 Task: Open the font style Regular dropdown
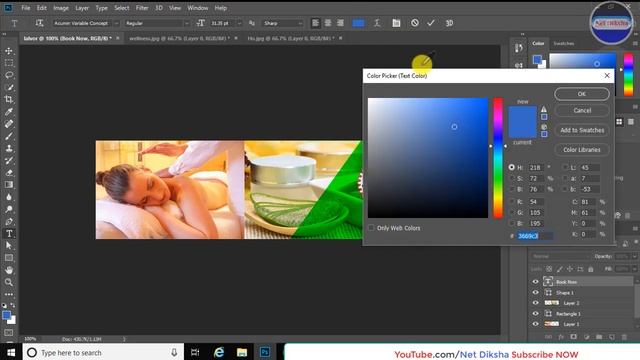(187, 23)
